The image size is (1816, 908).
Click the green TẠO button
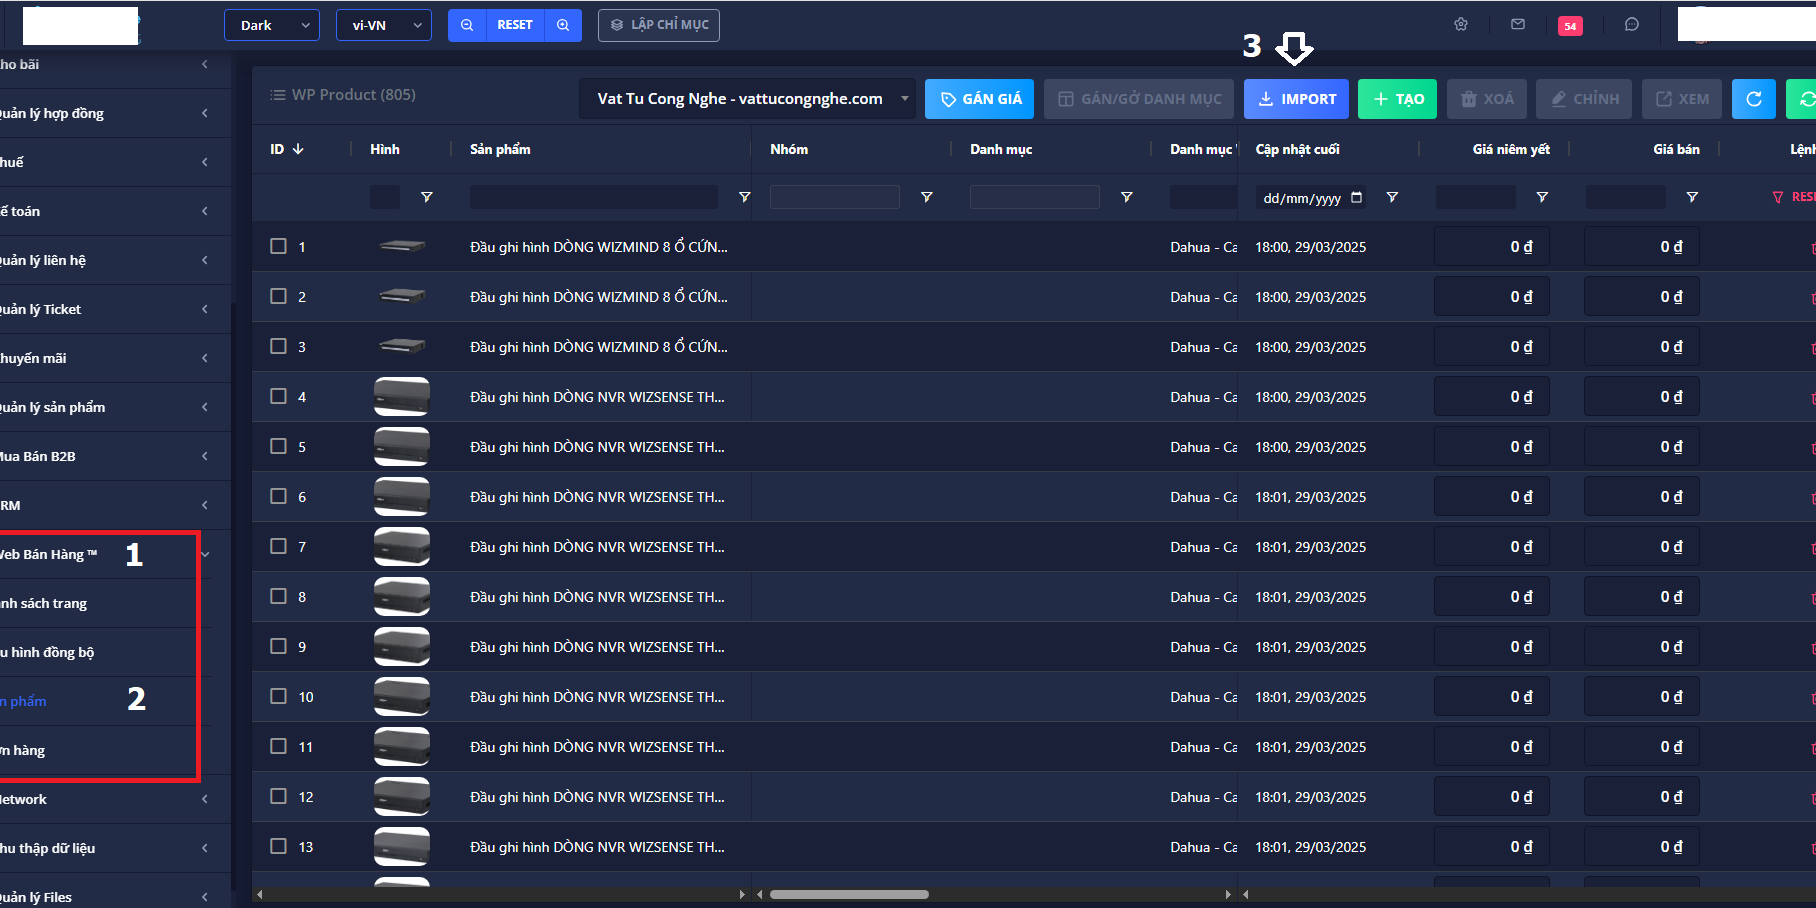coord(1398,99)
